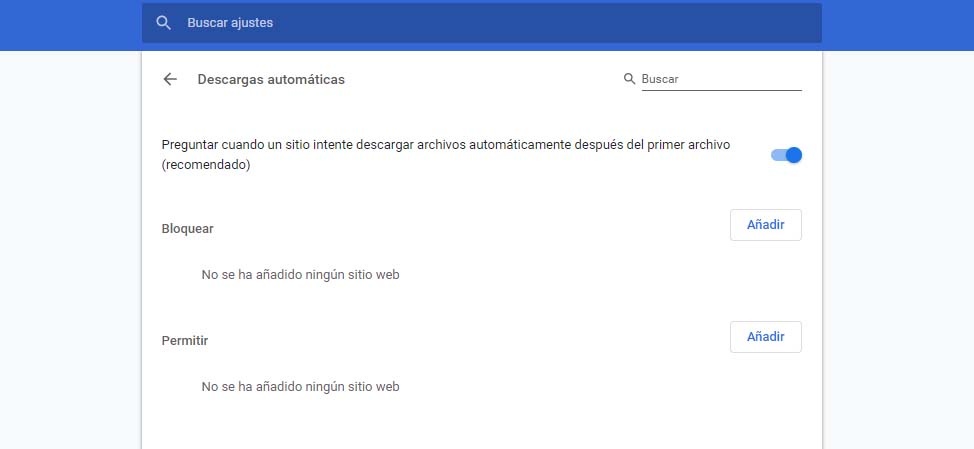
Task: Click the (recomendado) text
Action: point(205,166)
